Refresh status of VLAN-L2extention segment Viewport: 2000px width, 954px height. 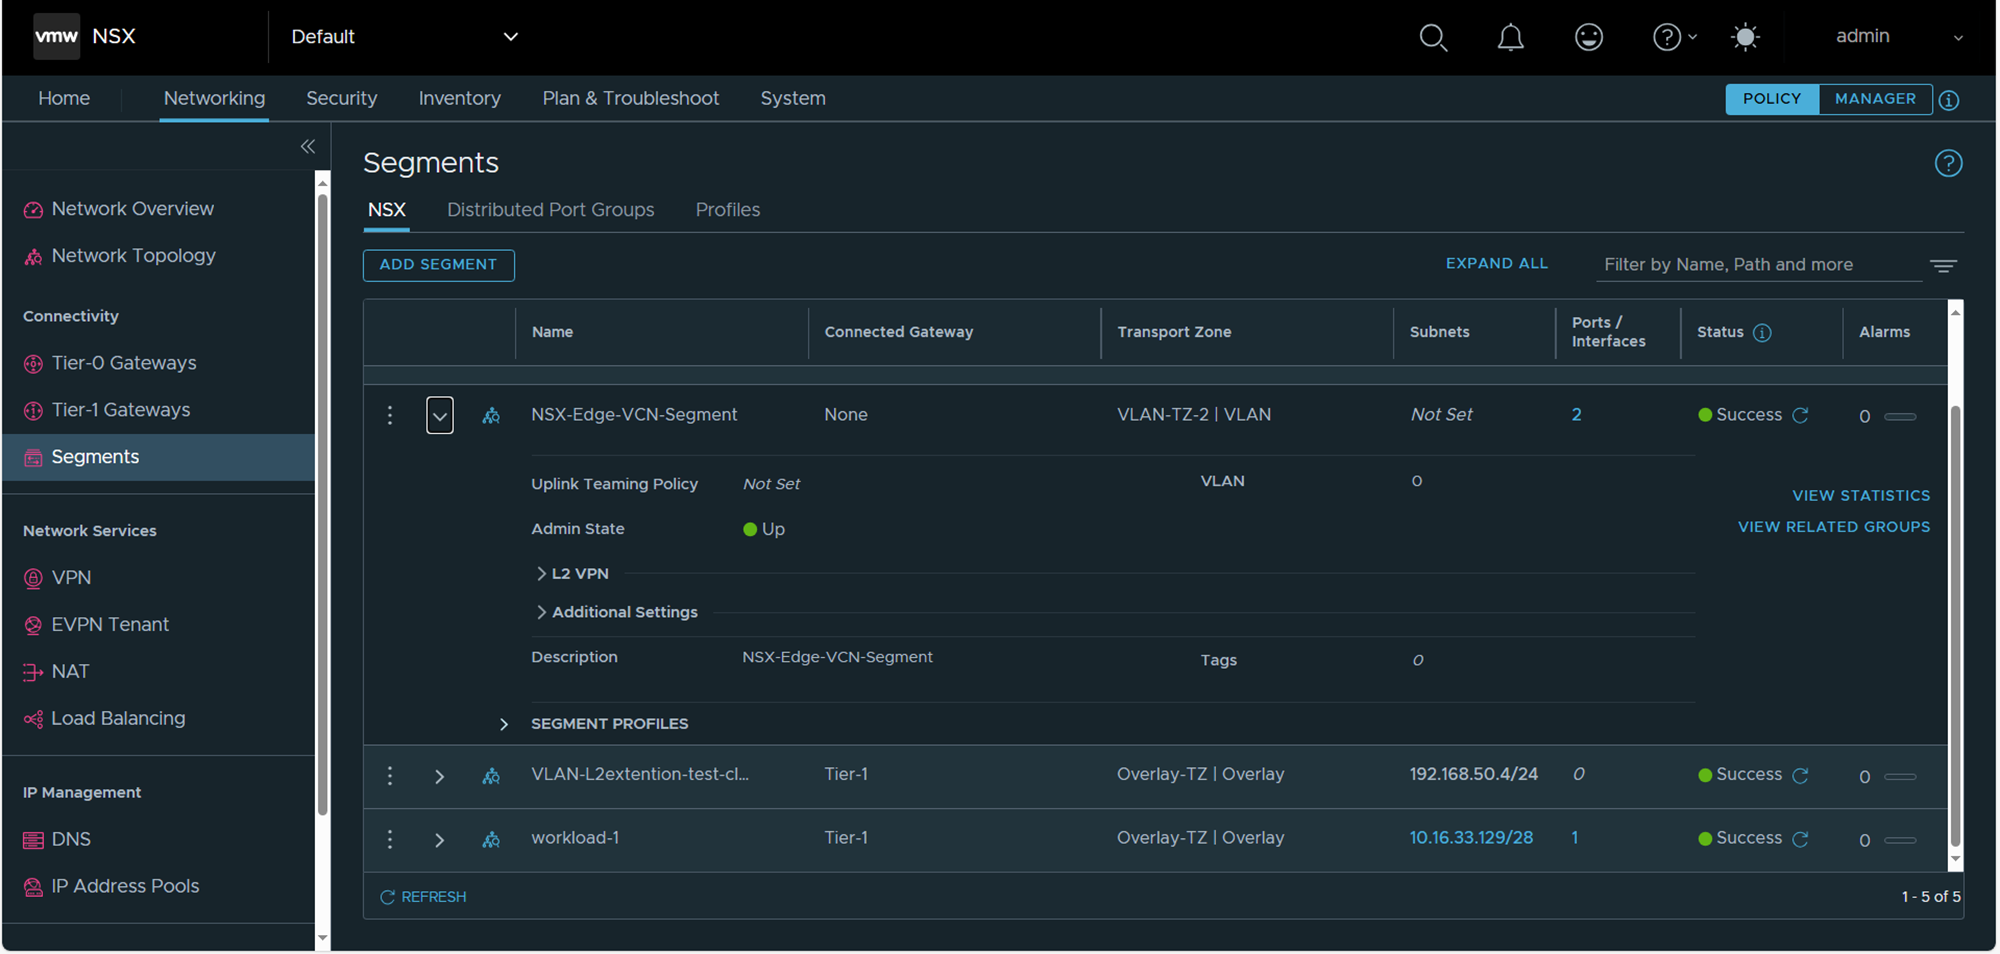pos(1800,775)
